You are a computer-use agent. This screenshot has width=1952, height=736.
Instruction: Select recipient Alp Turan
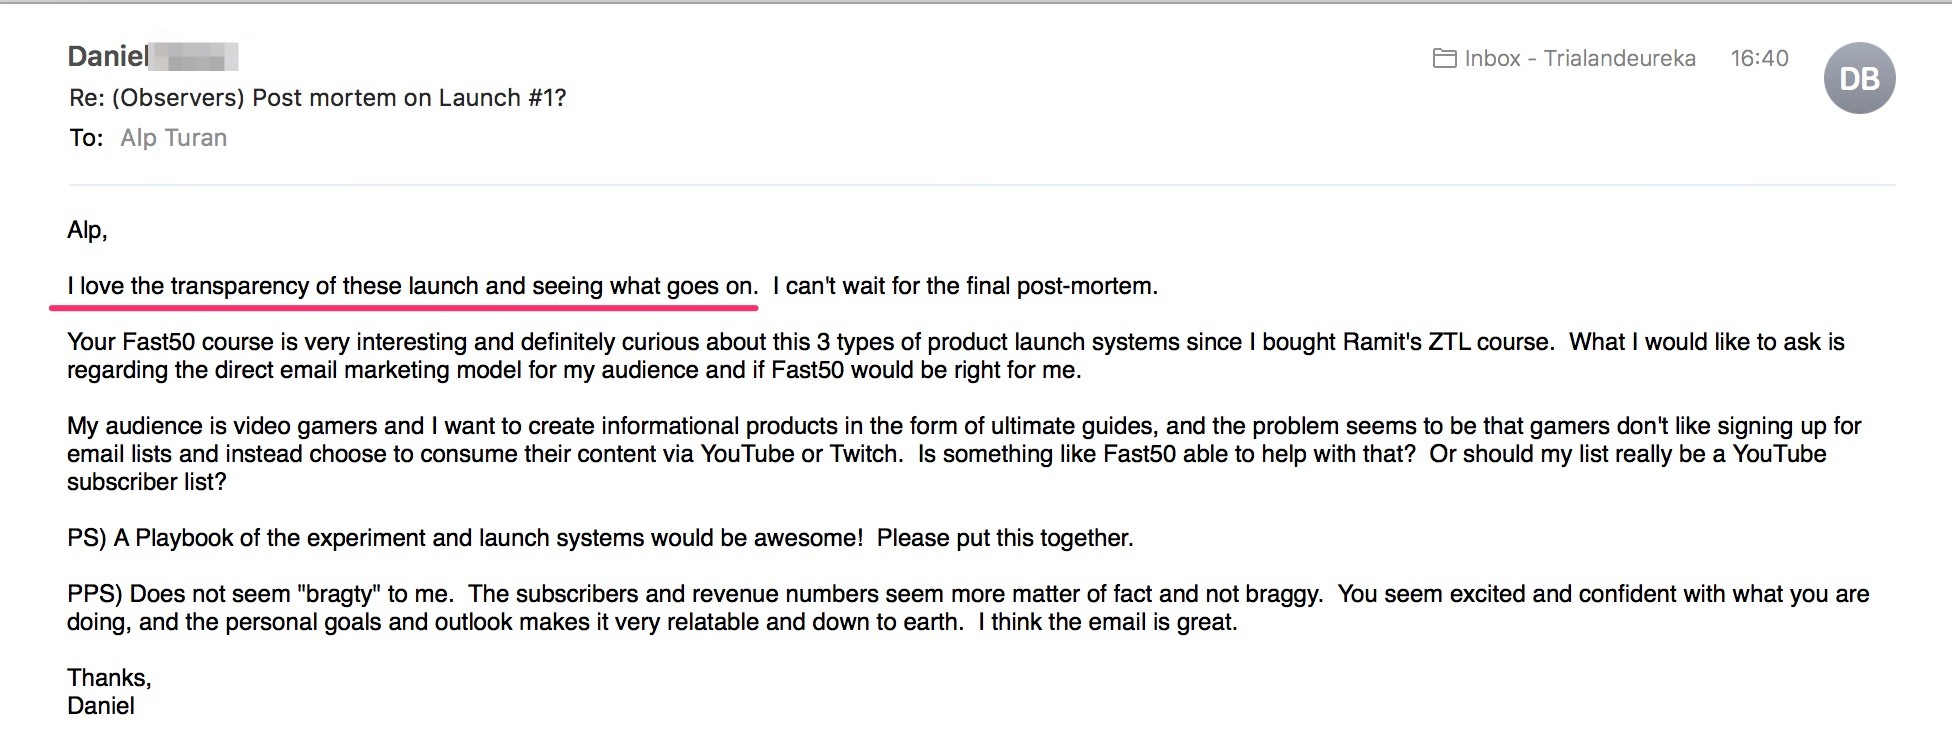(174, 138)
